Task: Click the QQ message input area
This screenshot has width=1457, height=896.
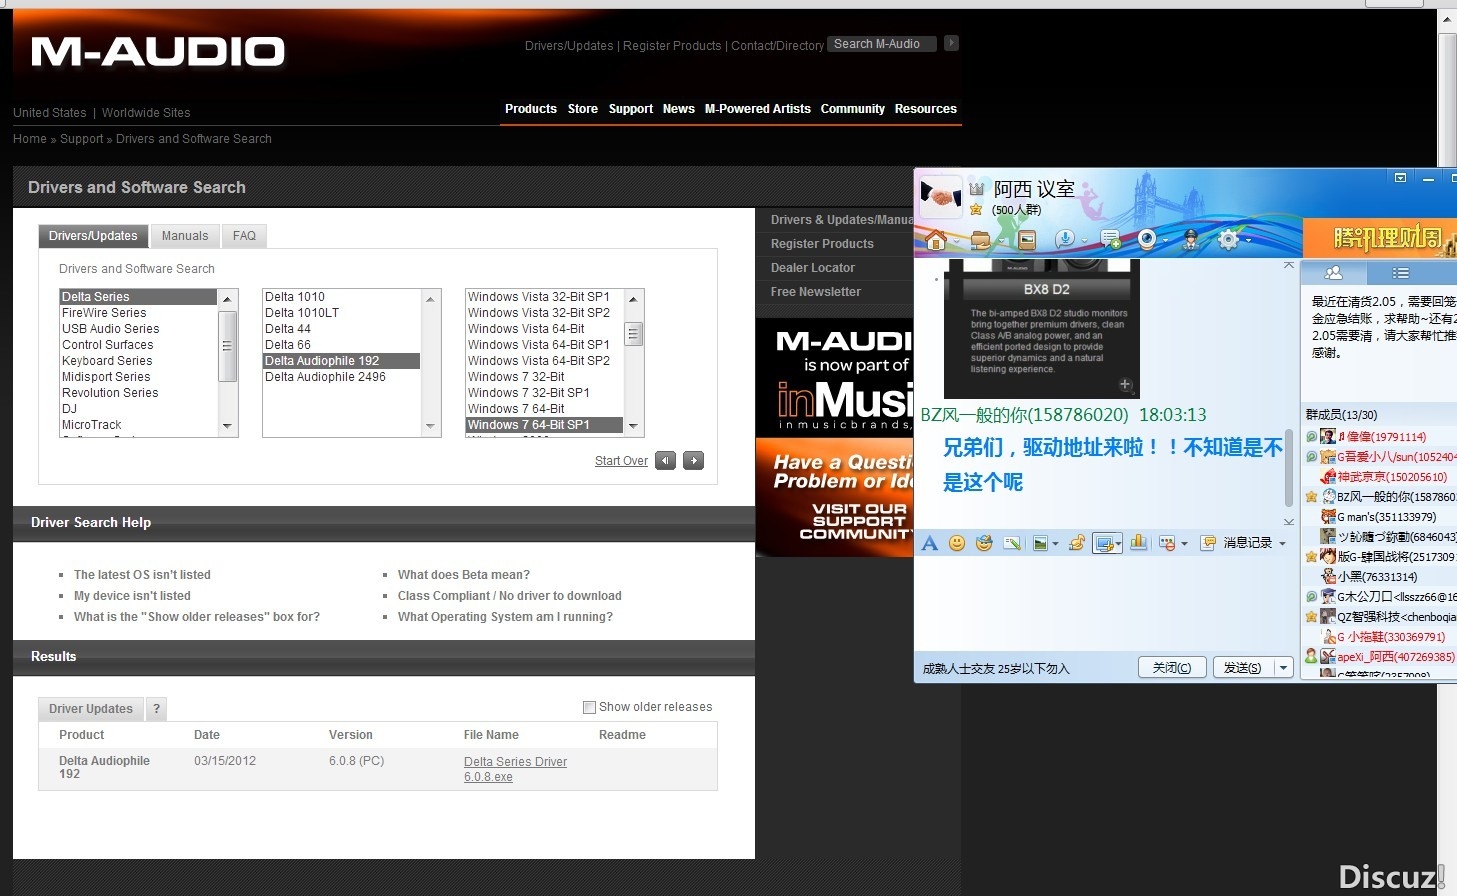Action: click(x=1105, y=603)
